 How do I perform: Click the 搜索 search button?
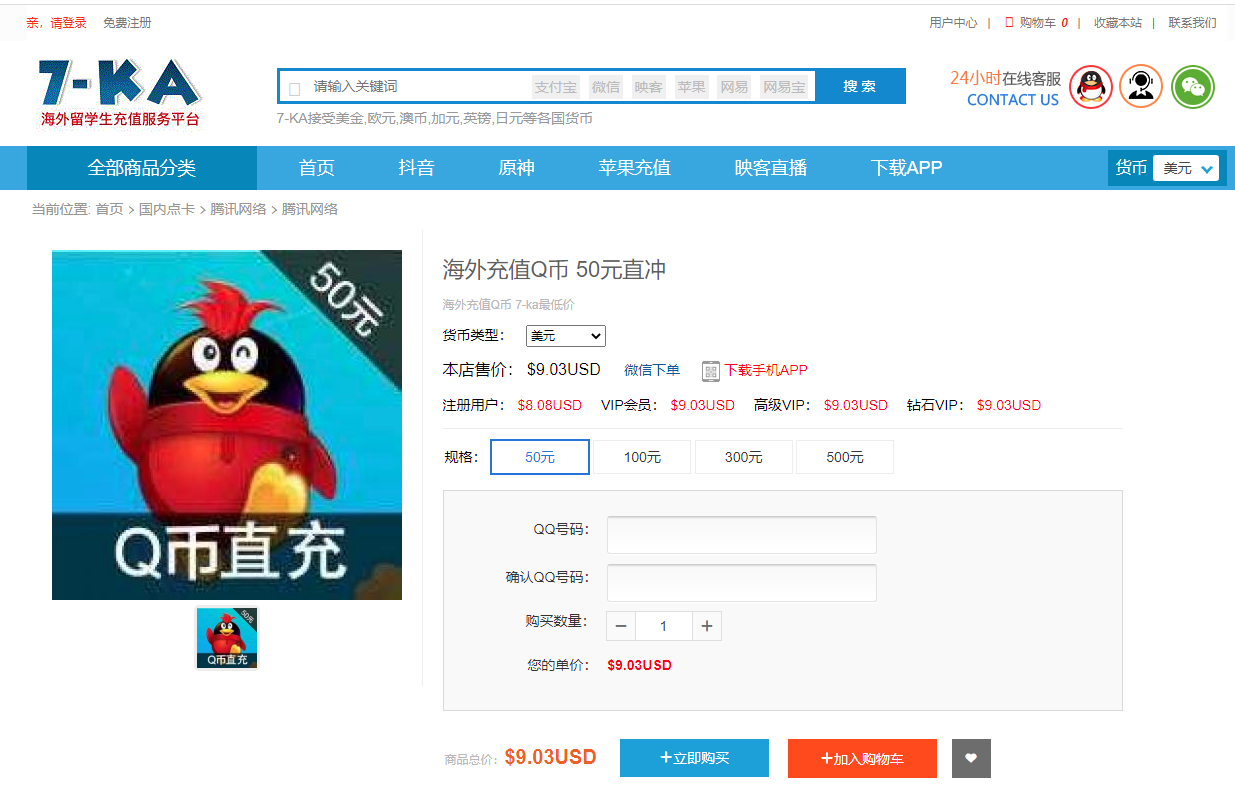coord(860,86)
